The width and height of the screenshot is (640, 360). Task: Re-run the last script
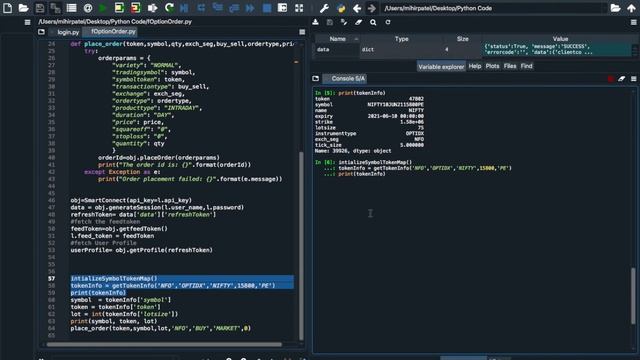pos(169,8)
